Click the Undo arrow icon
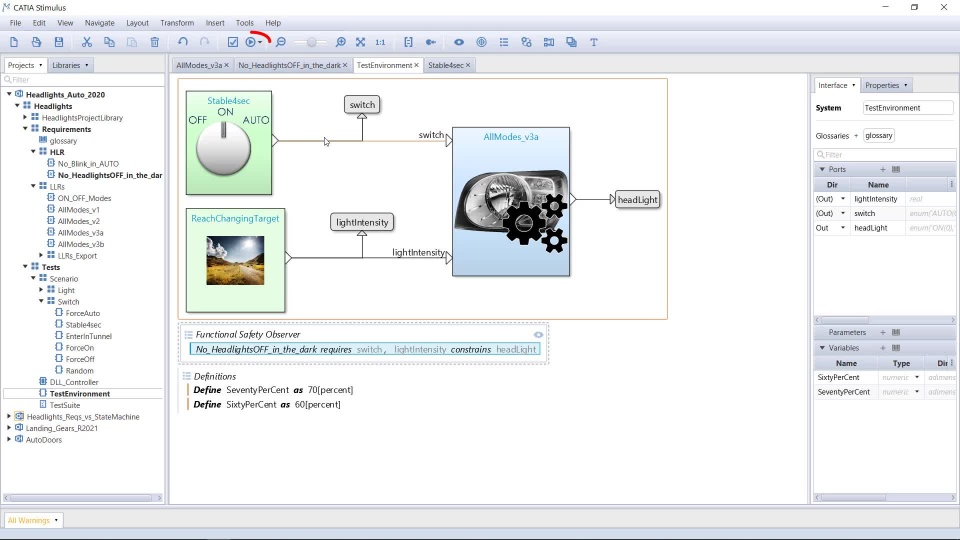The image size is (960, 540). pyautogui.click(x=182, y=42)
